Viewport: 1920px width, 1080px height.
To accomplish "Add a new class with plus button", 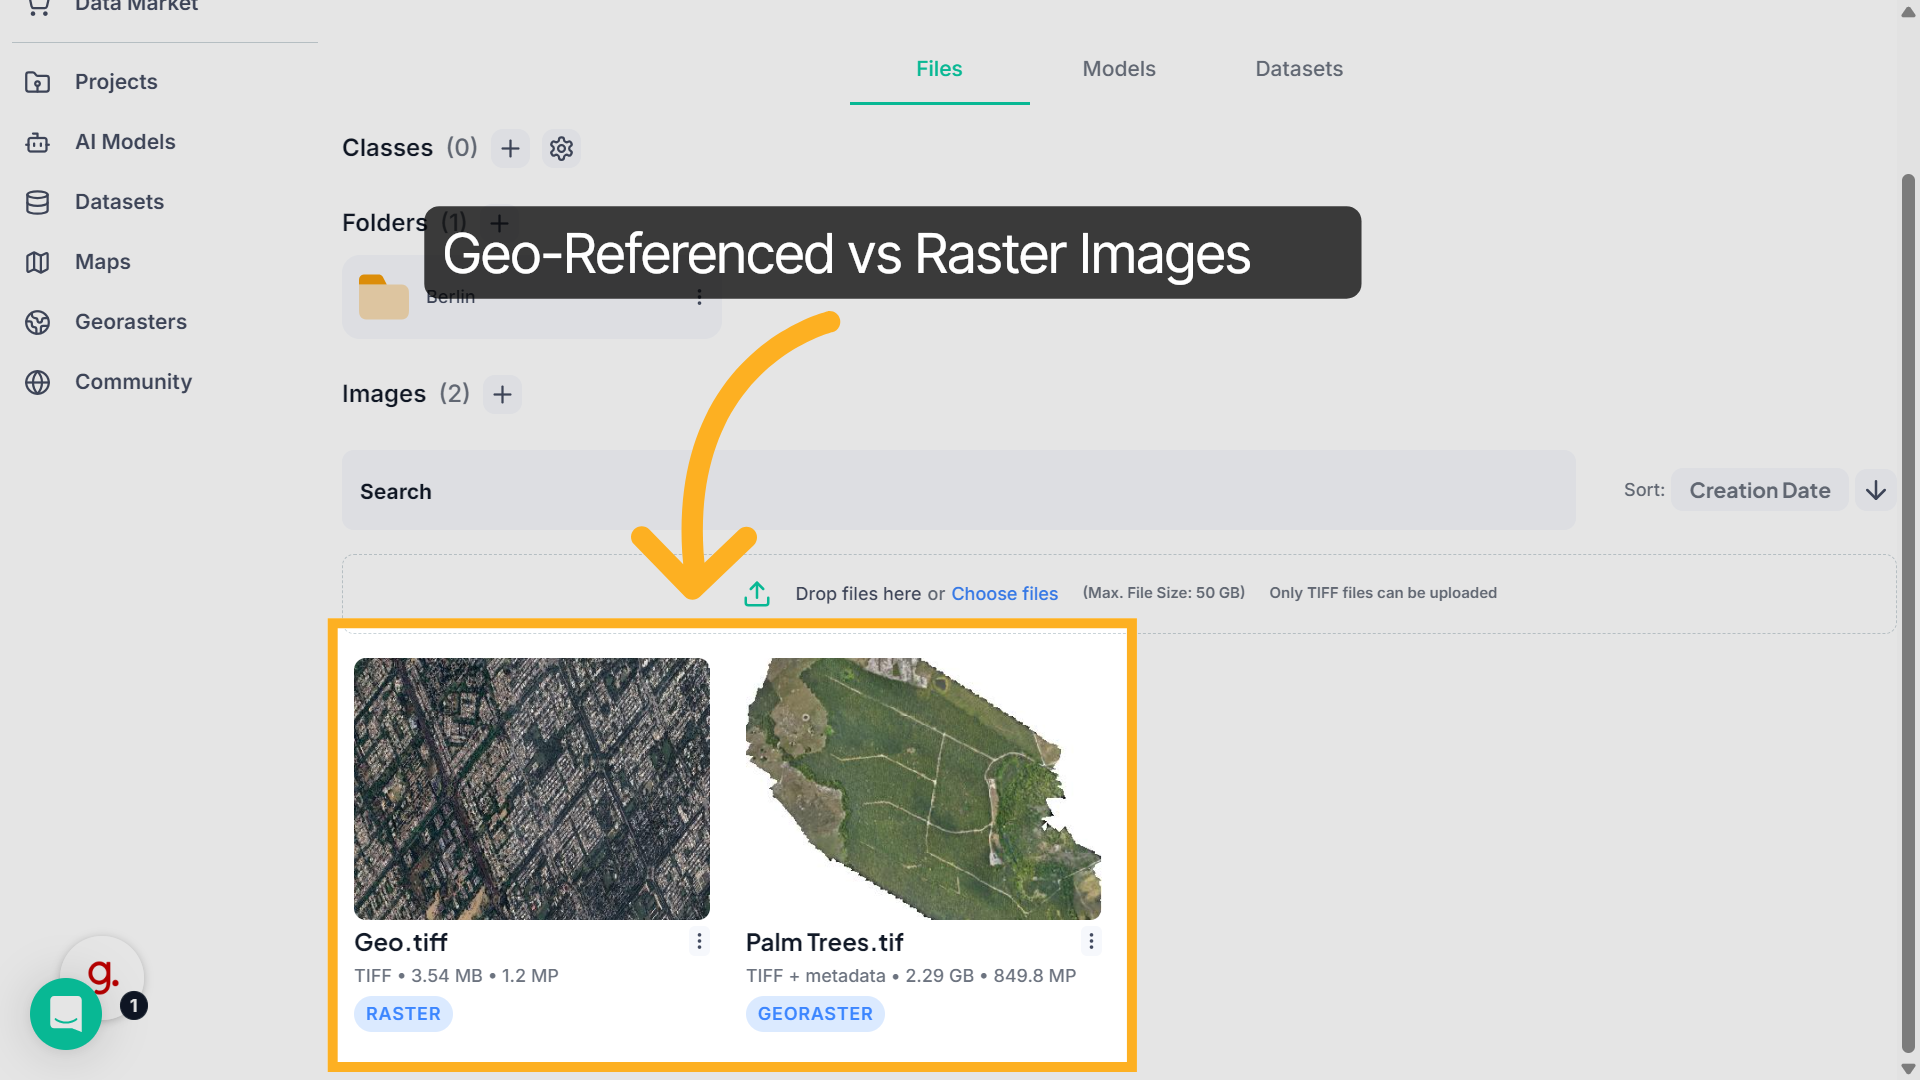I will tap(510, 148).
